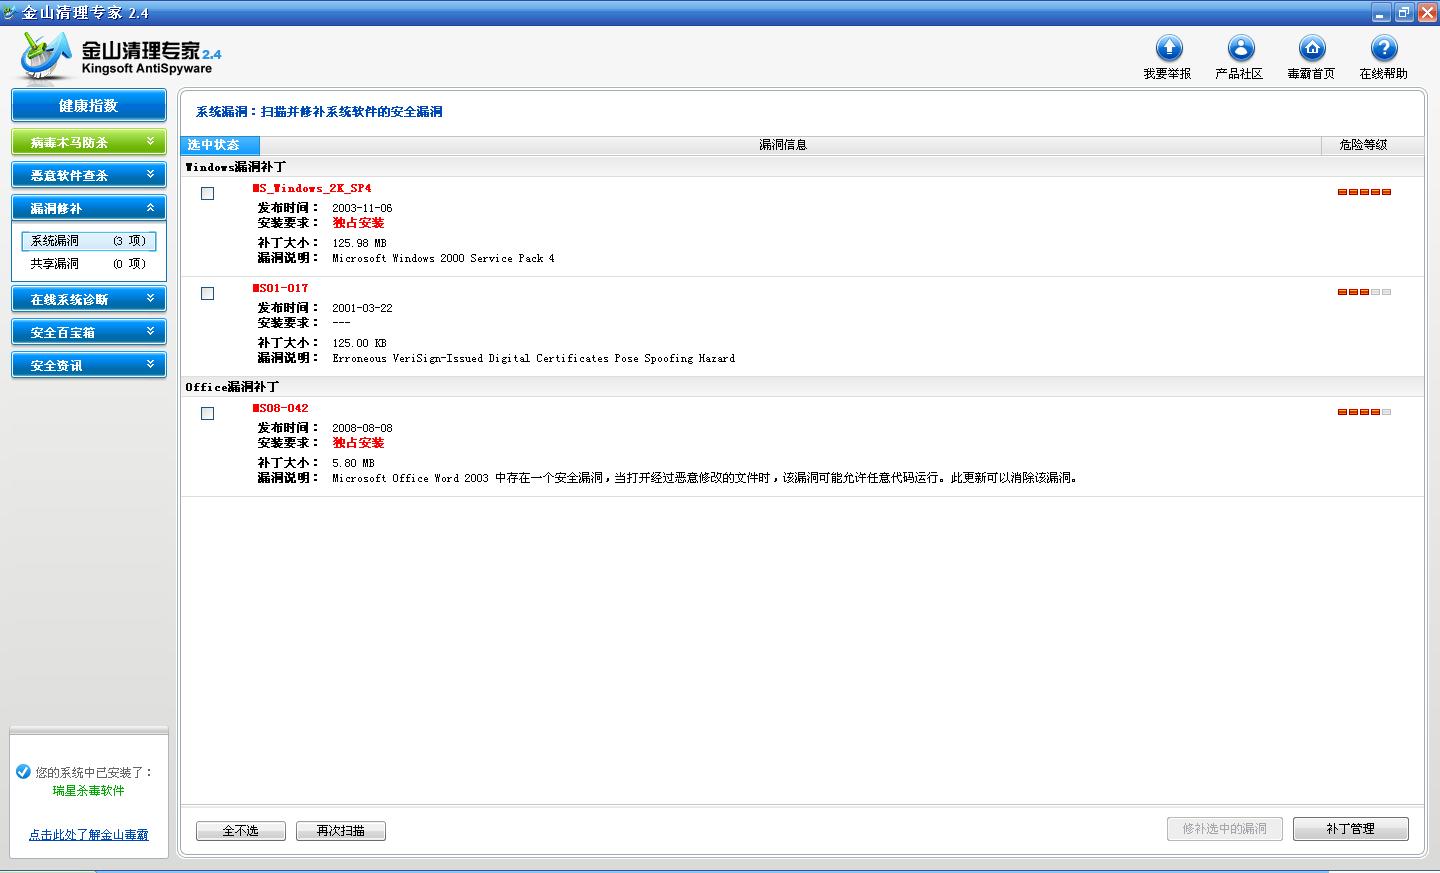Open the 健康指数 panel
This screenshot has height=873, width=1440.
click(89, 105)
